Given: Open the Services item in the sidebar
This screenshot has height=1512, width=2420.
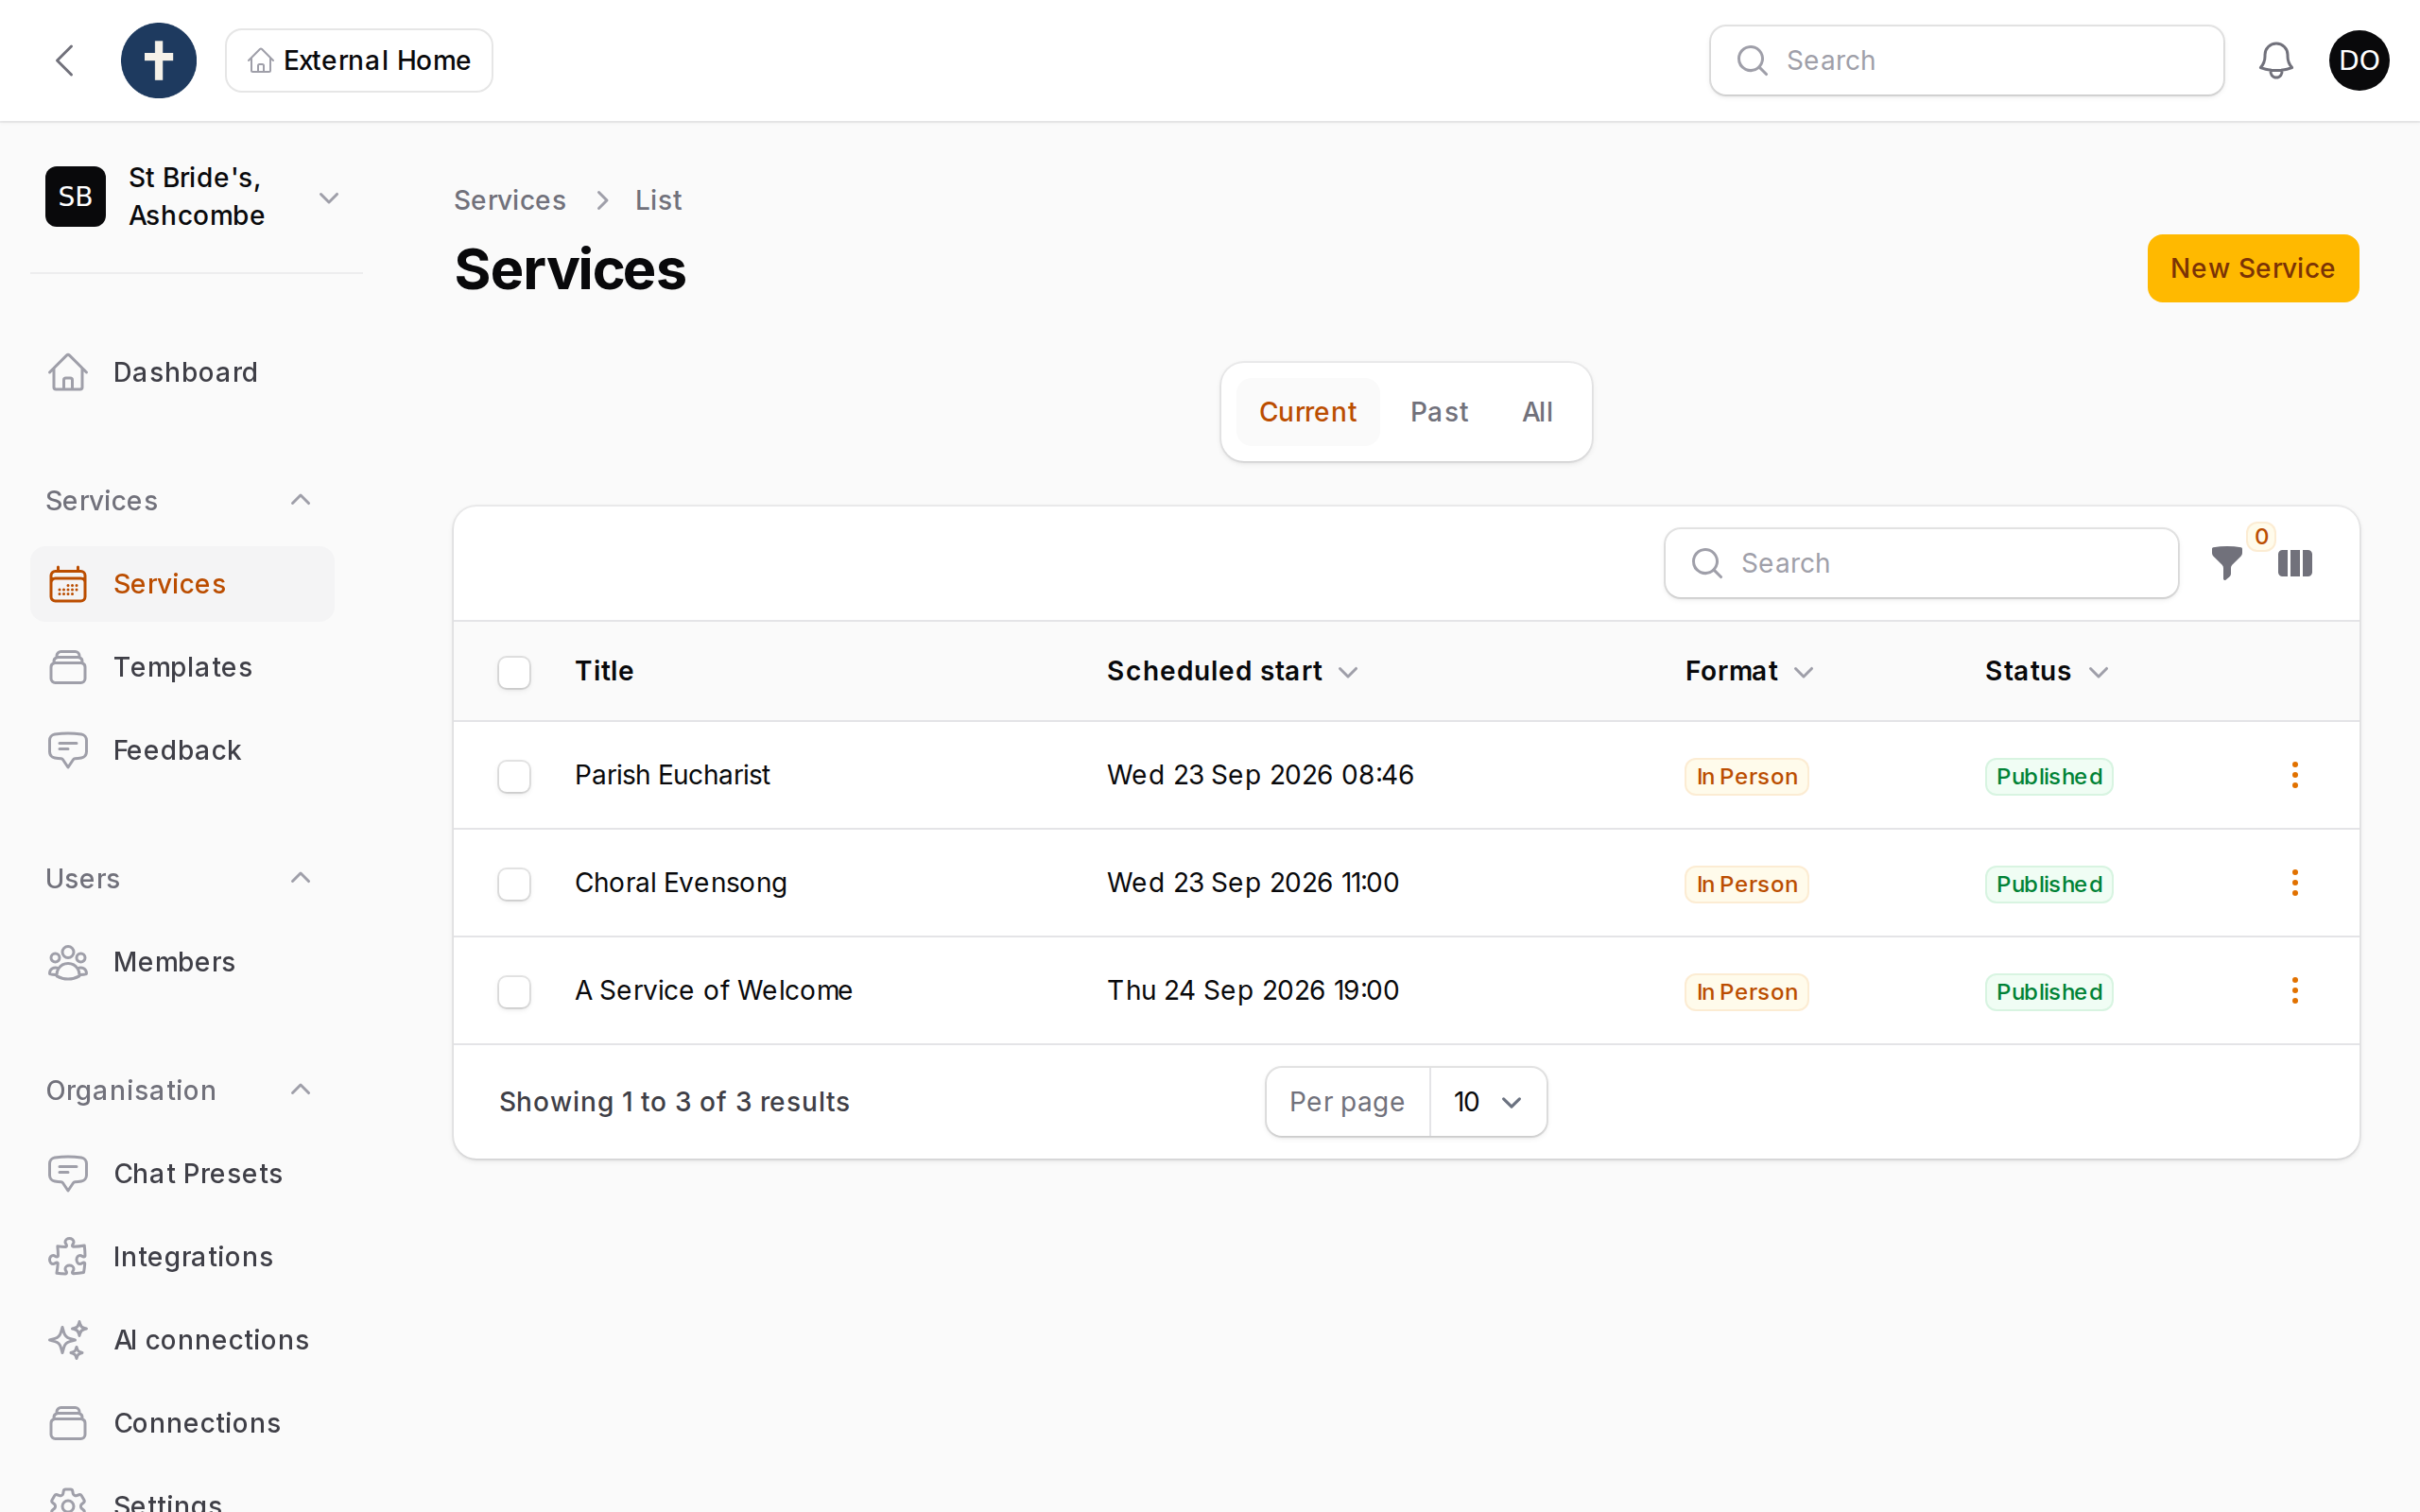Looking at the screenshot, I should (x=182, y=584).
